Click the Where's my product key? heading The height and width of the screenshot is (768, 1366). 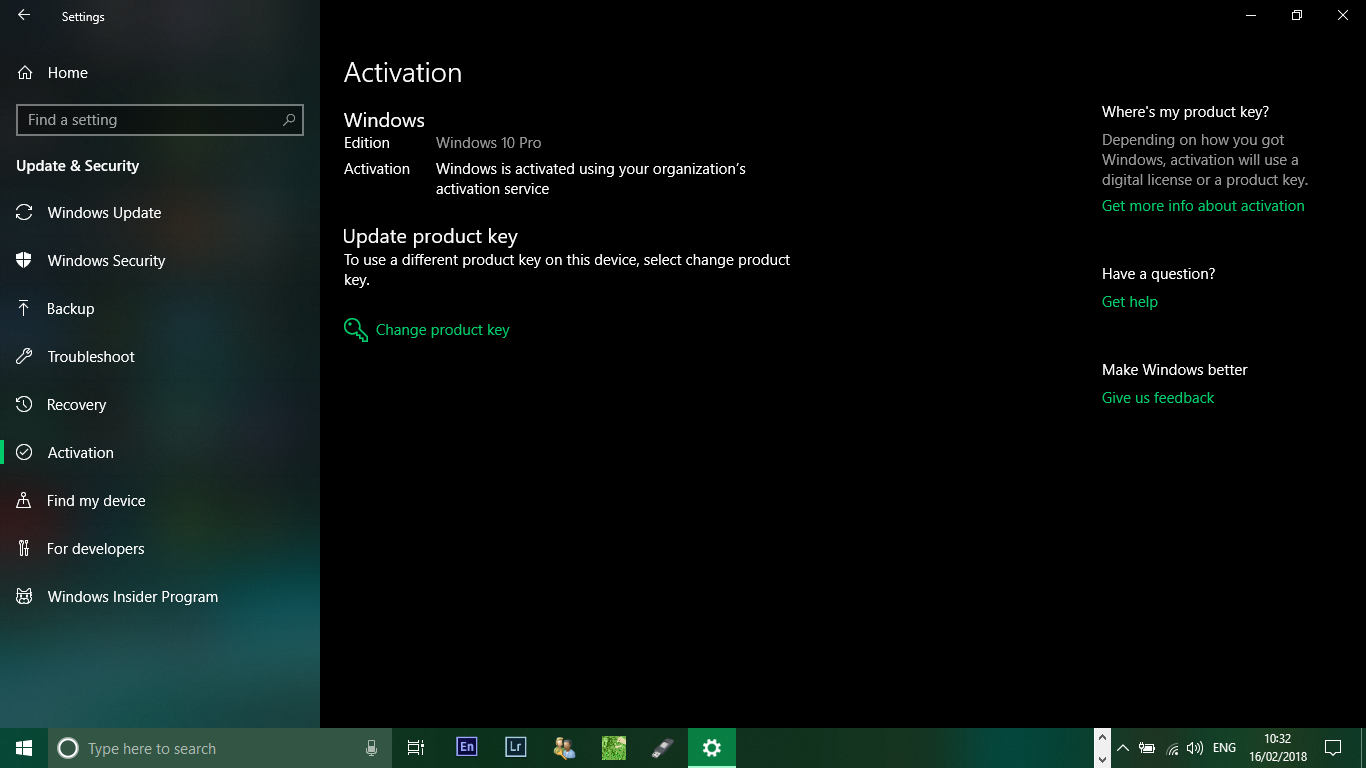1185,112
